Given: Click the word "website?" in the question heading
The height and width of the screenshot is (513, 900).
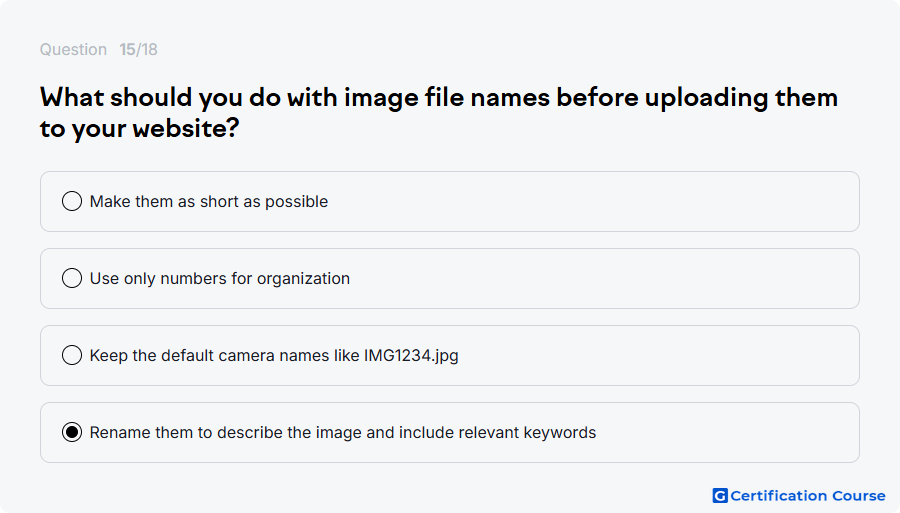Looking at the screenshot, I should [x=186, y=128].
